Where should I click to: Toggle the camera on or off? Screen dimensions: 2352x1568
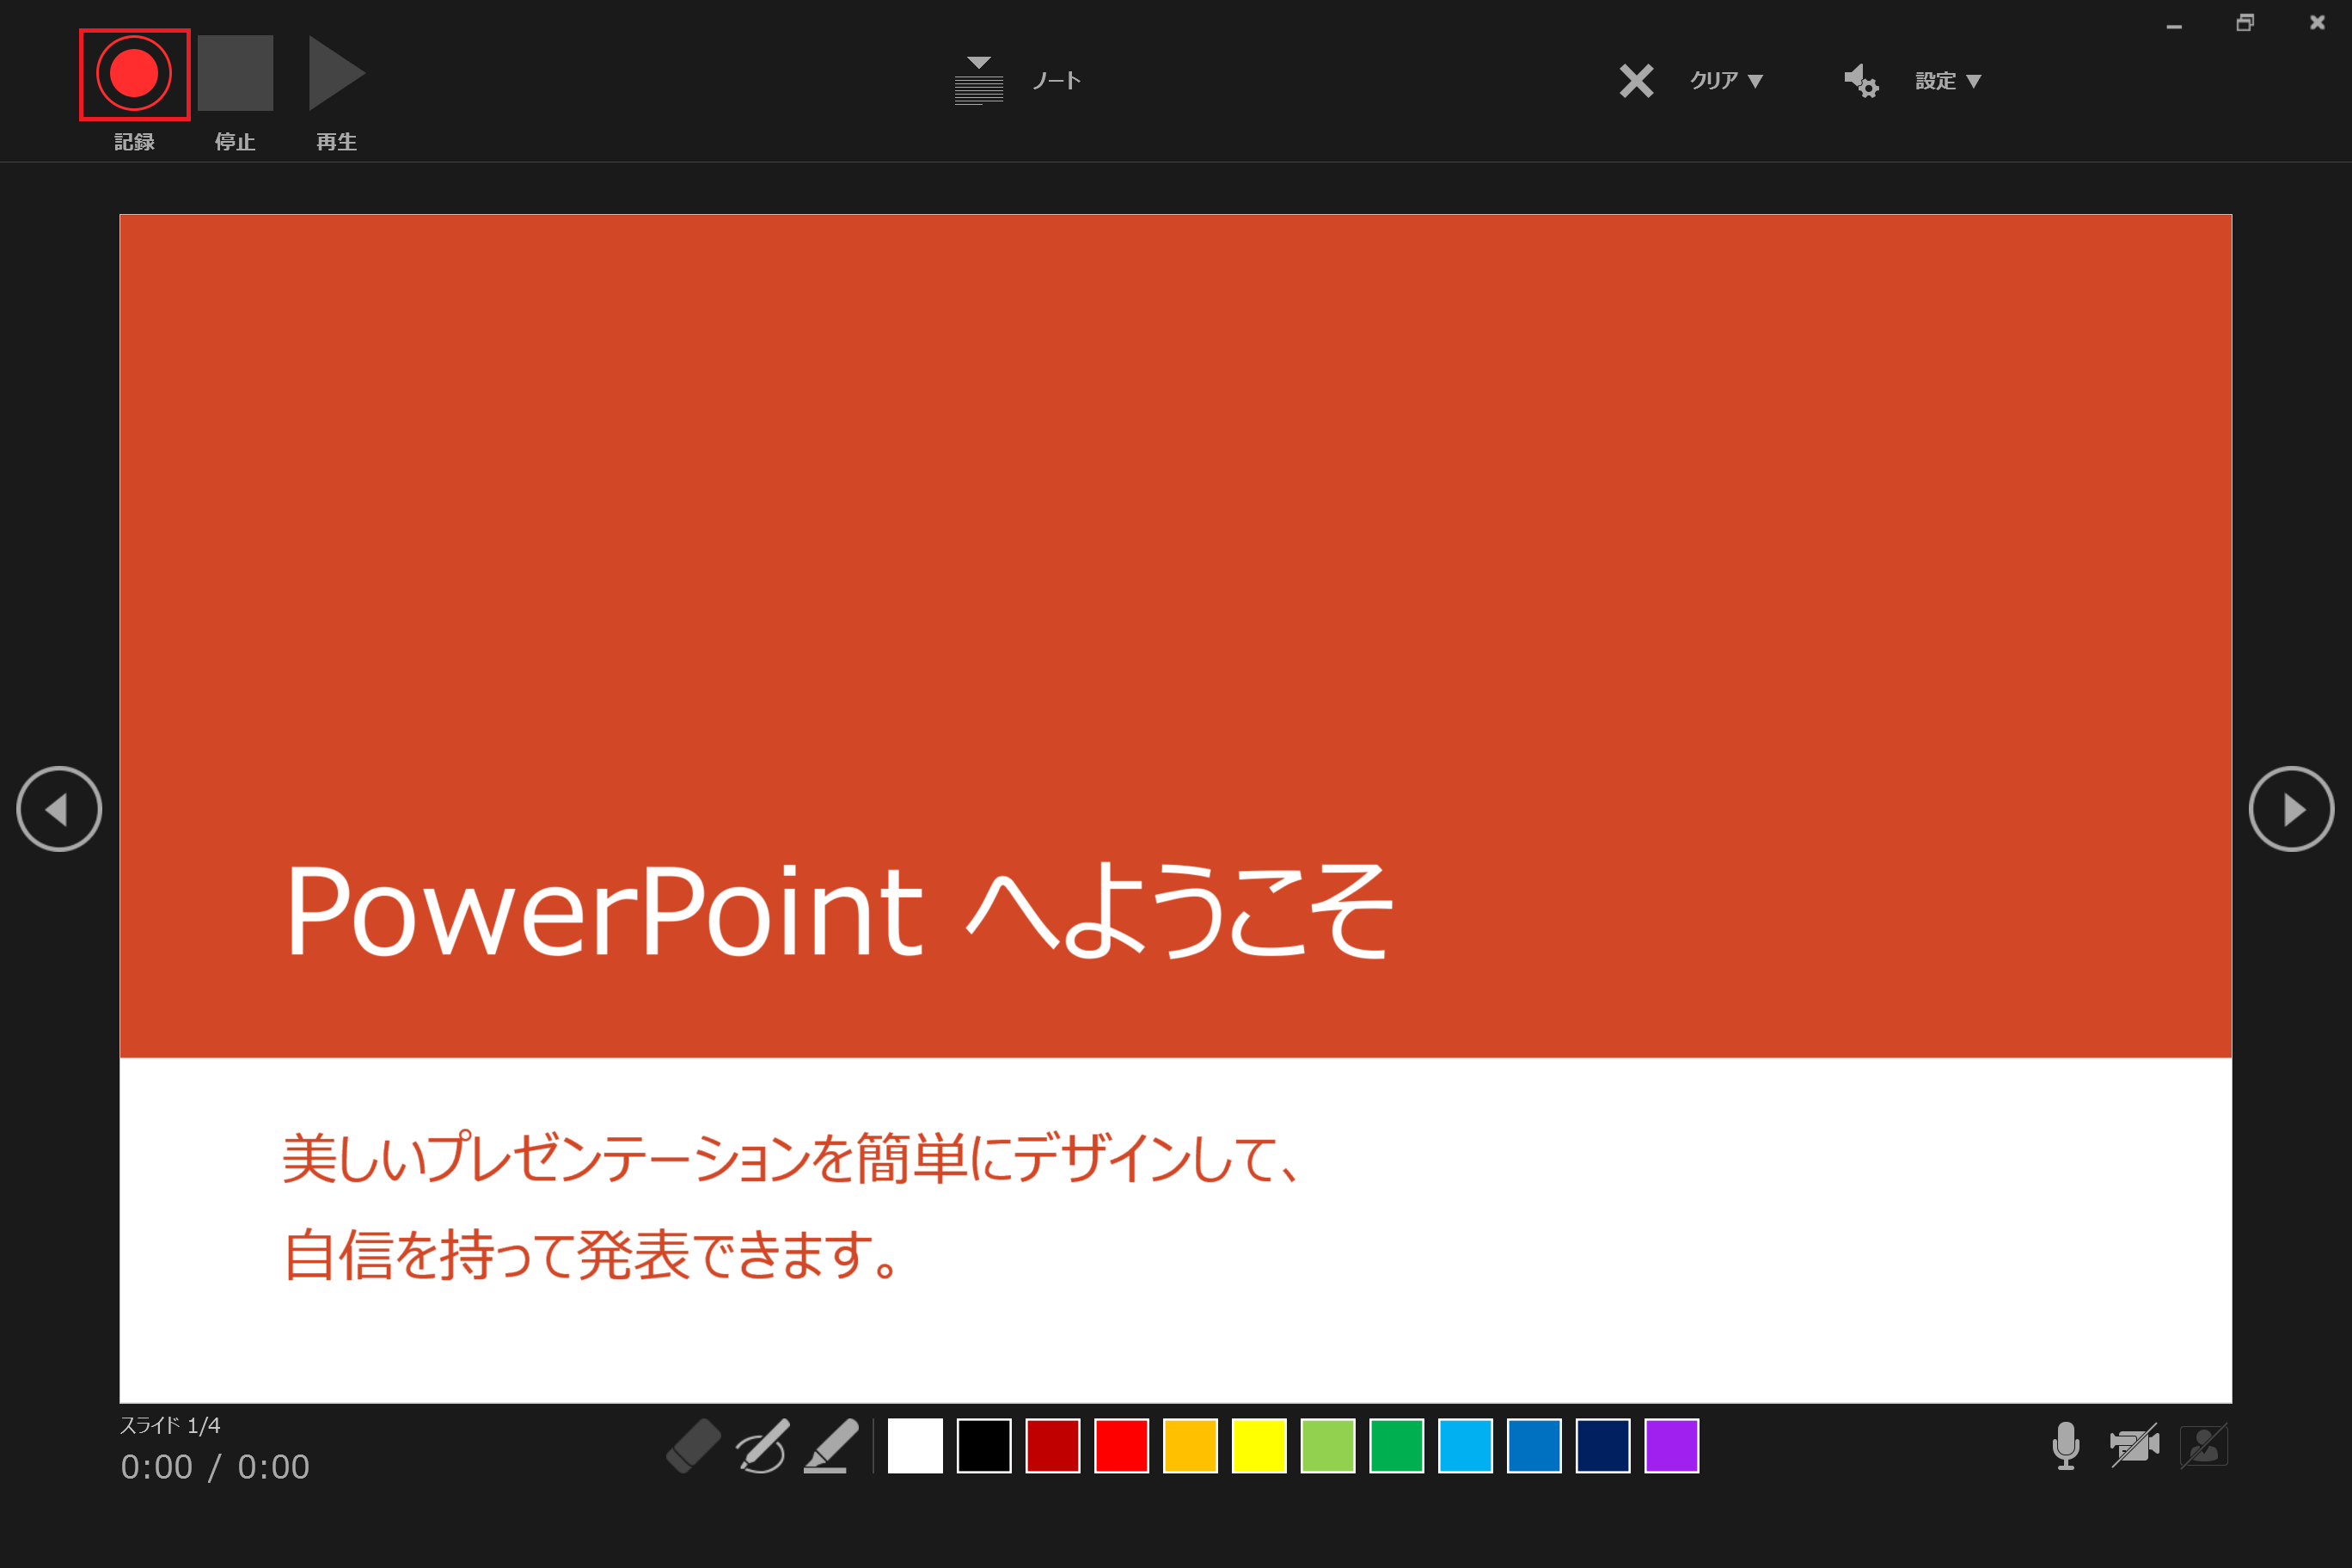point(2135,1446)
